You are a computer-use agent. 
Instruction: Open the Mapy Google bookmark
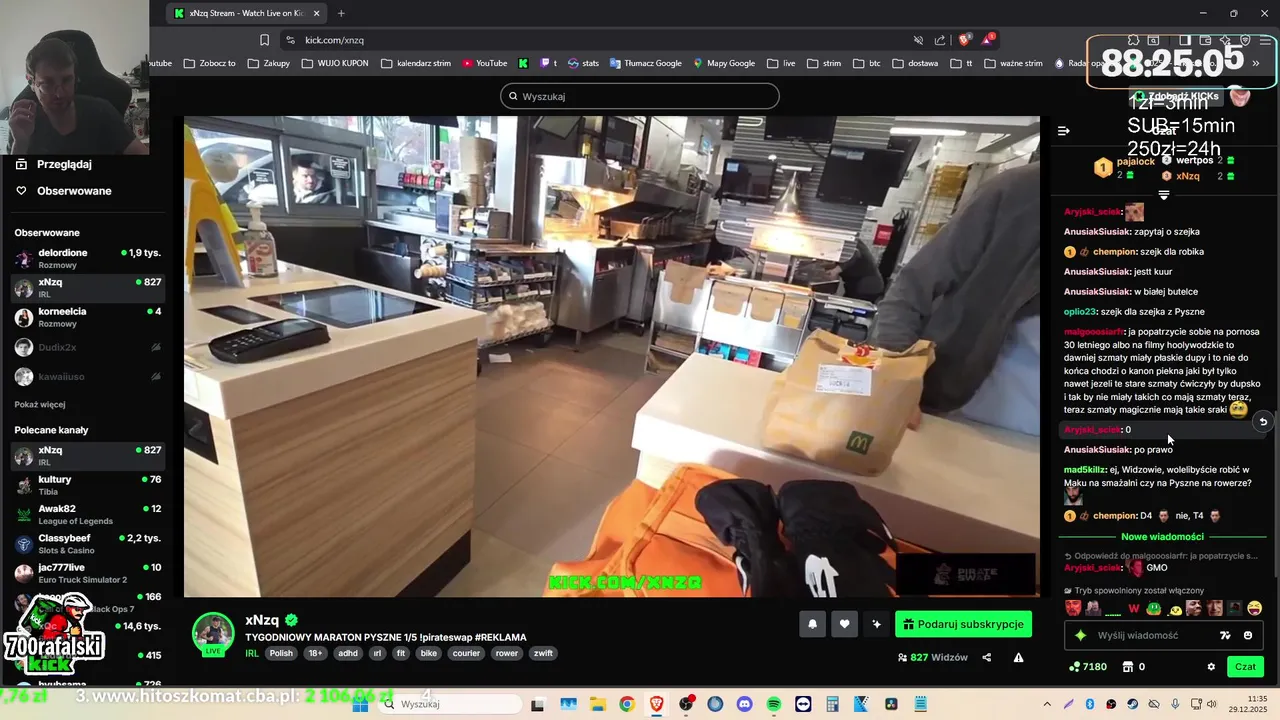pos(724,63)
